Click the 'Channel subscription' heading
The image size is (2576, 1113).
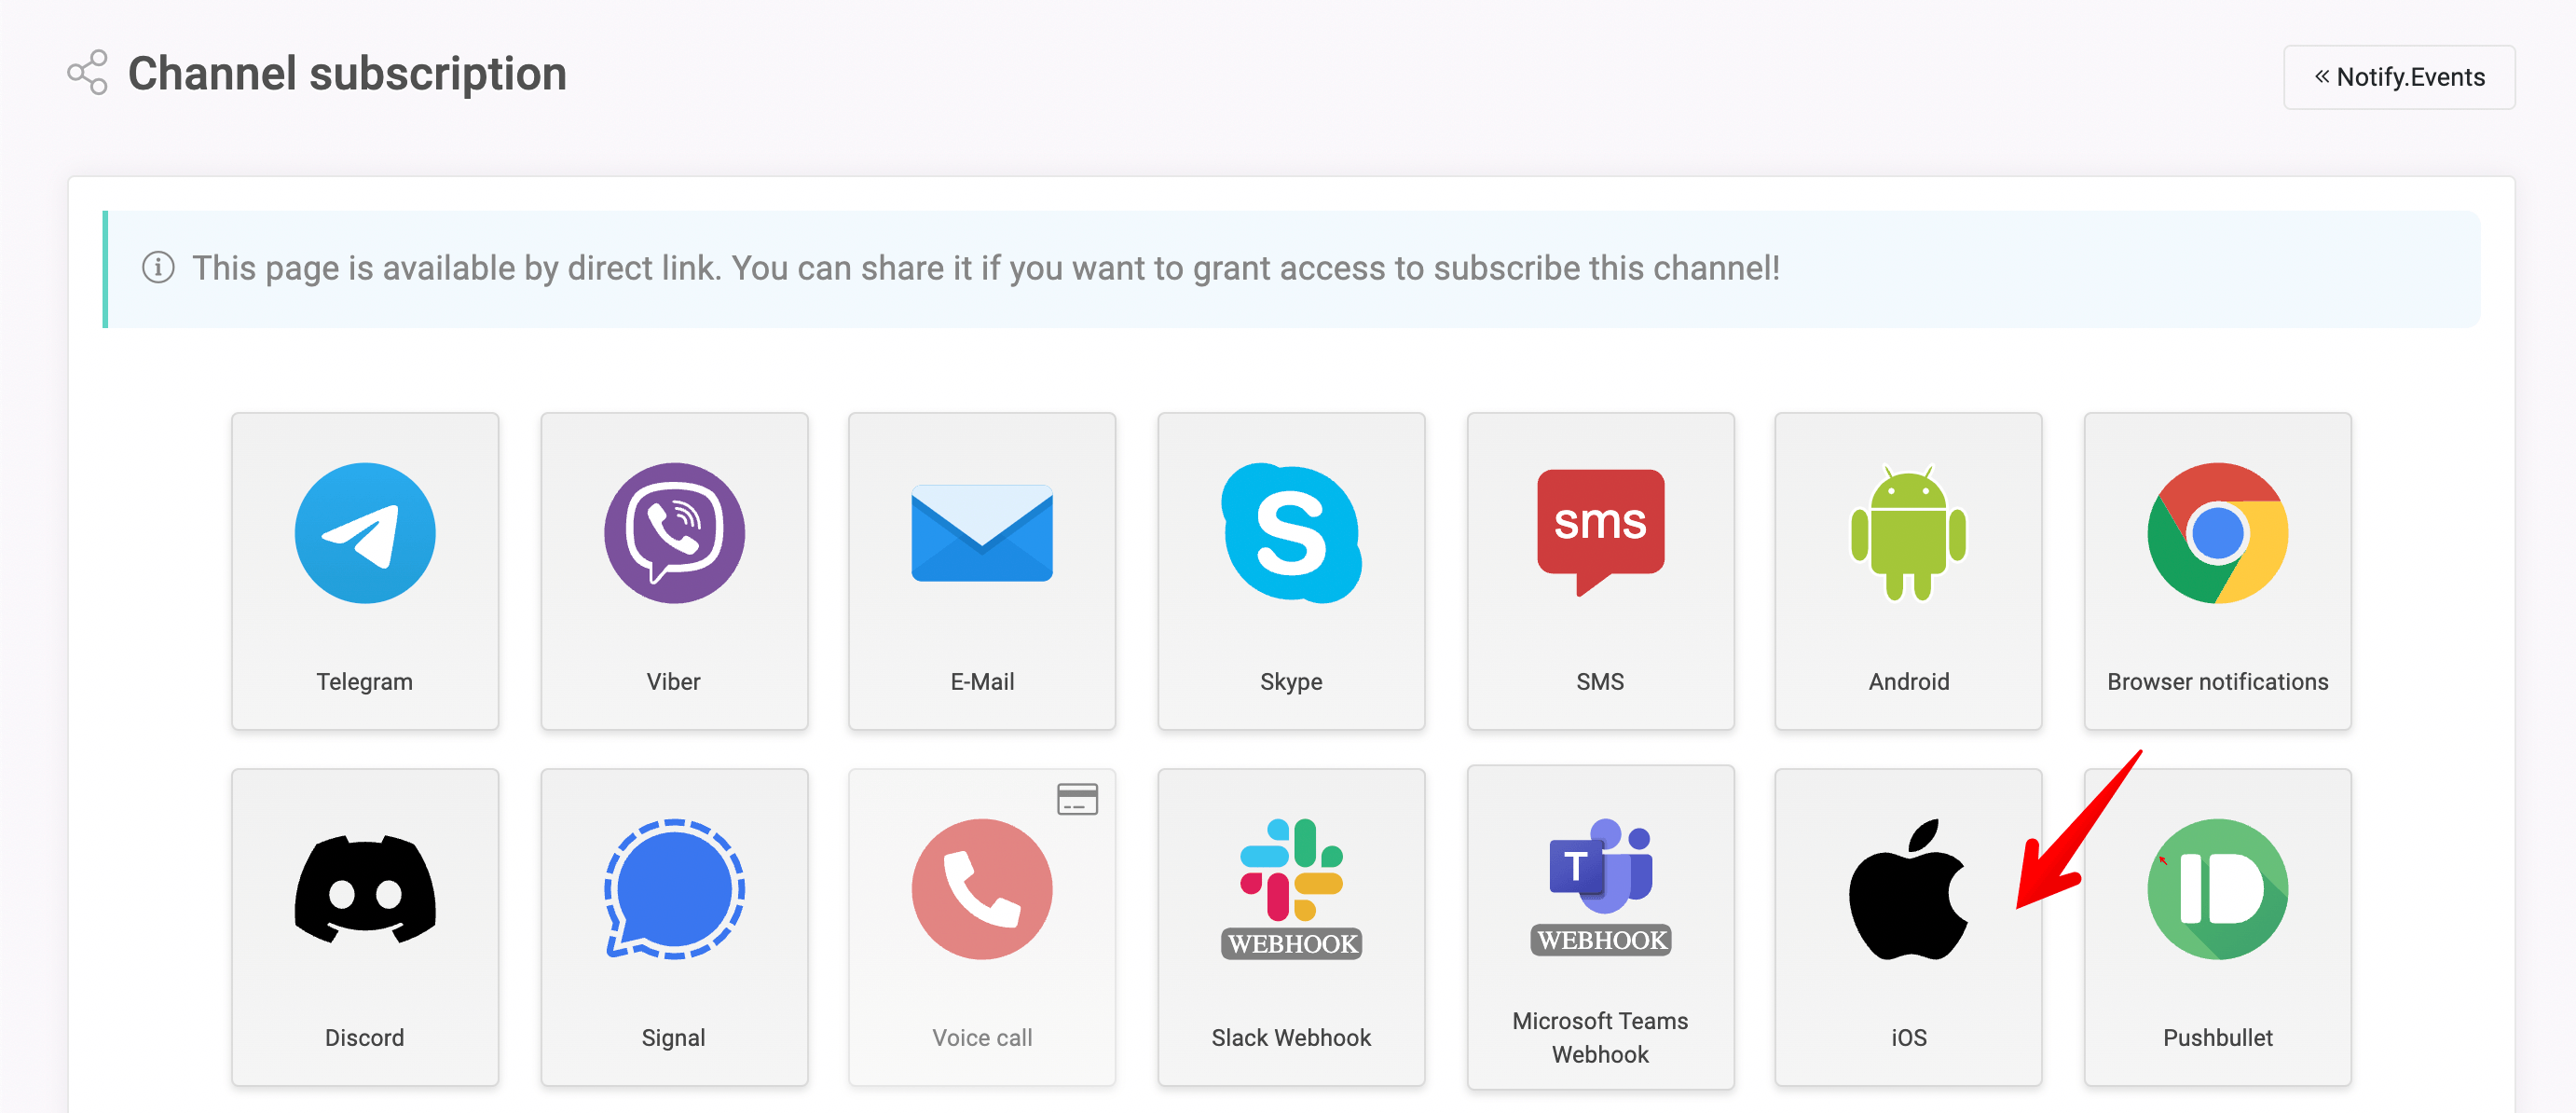point(347,73)
